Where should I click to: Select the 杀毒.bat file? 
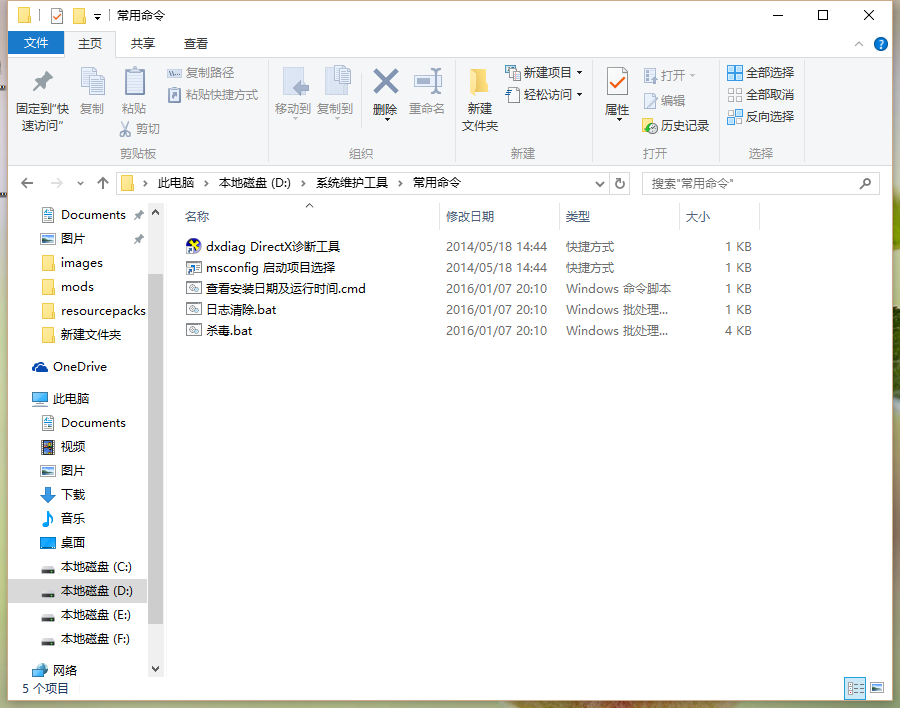(219, 331)
